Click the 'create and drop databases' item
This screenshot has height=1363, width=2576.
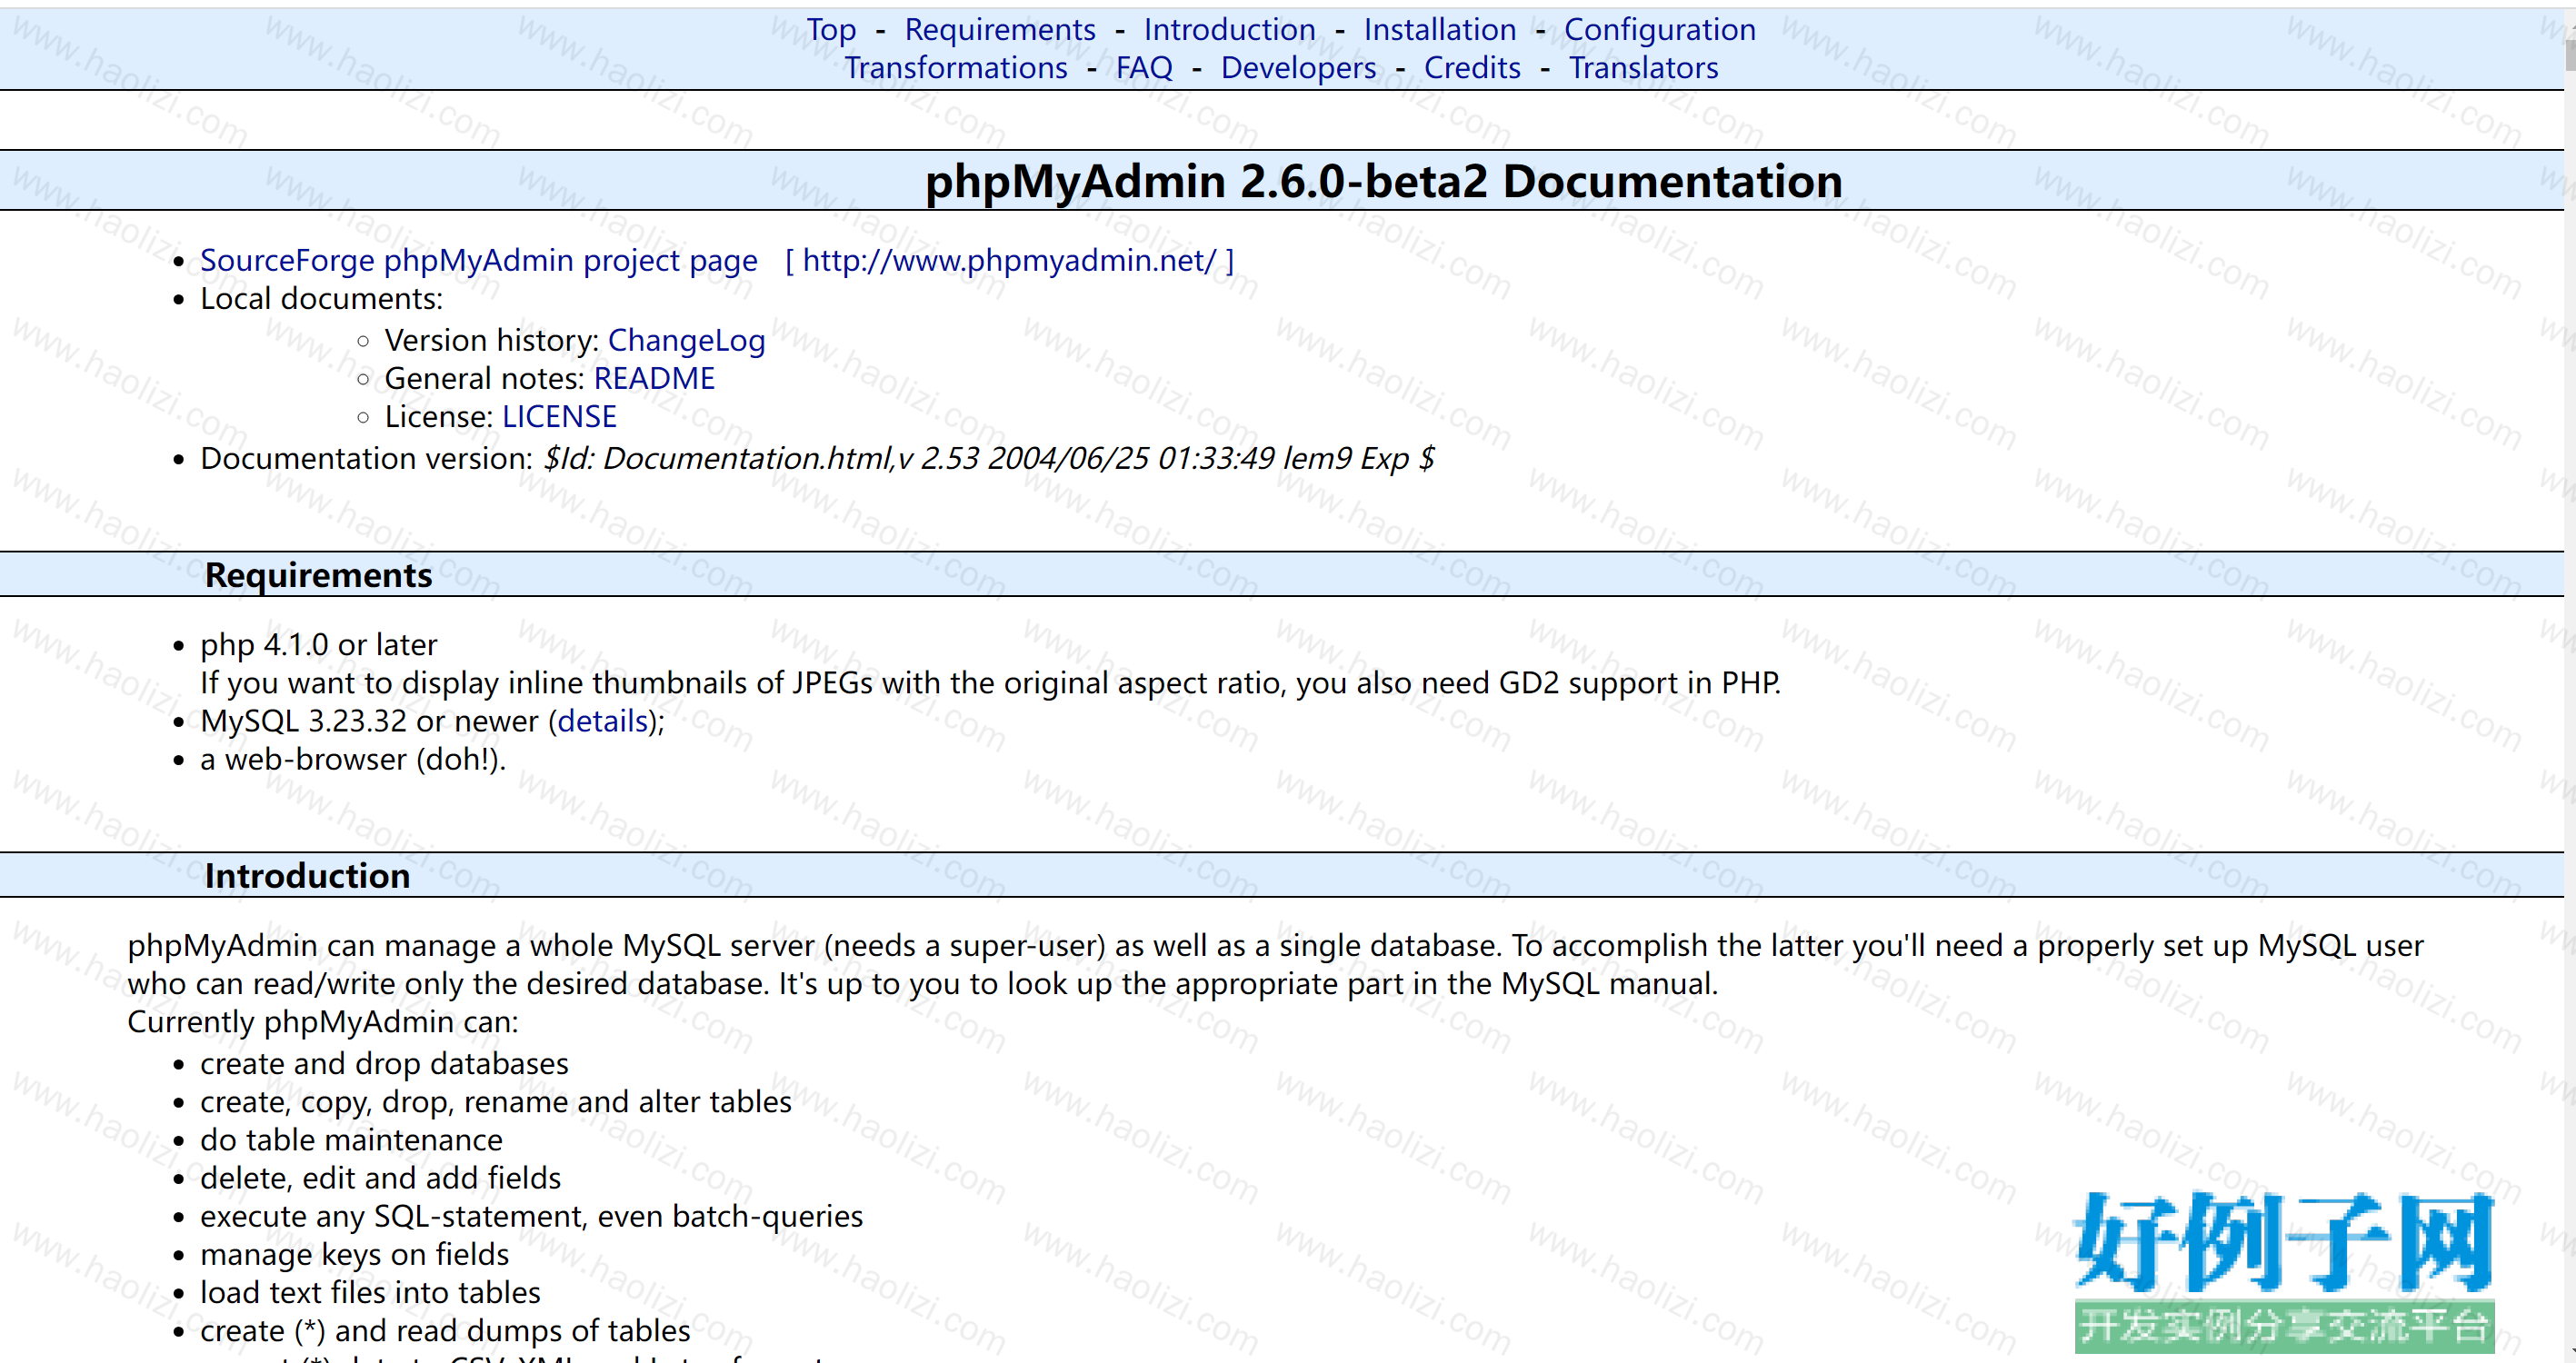pyautogui.click(x=384, y=1064)
